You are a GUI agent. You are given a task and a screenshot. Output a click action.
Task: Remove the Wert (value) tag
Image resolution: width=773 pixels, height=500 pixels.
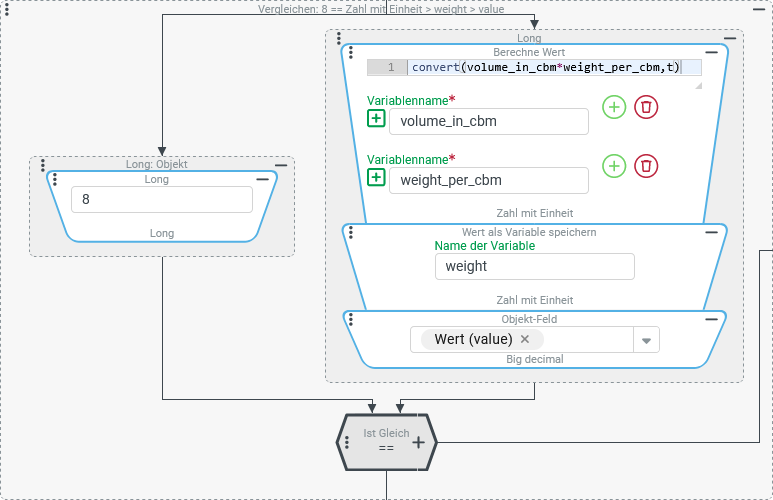click(525, 340)
